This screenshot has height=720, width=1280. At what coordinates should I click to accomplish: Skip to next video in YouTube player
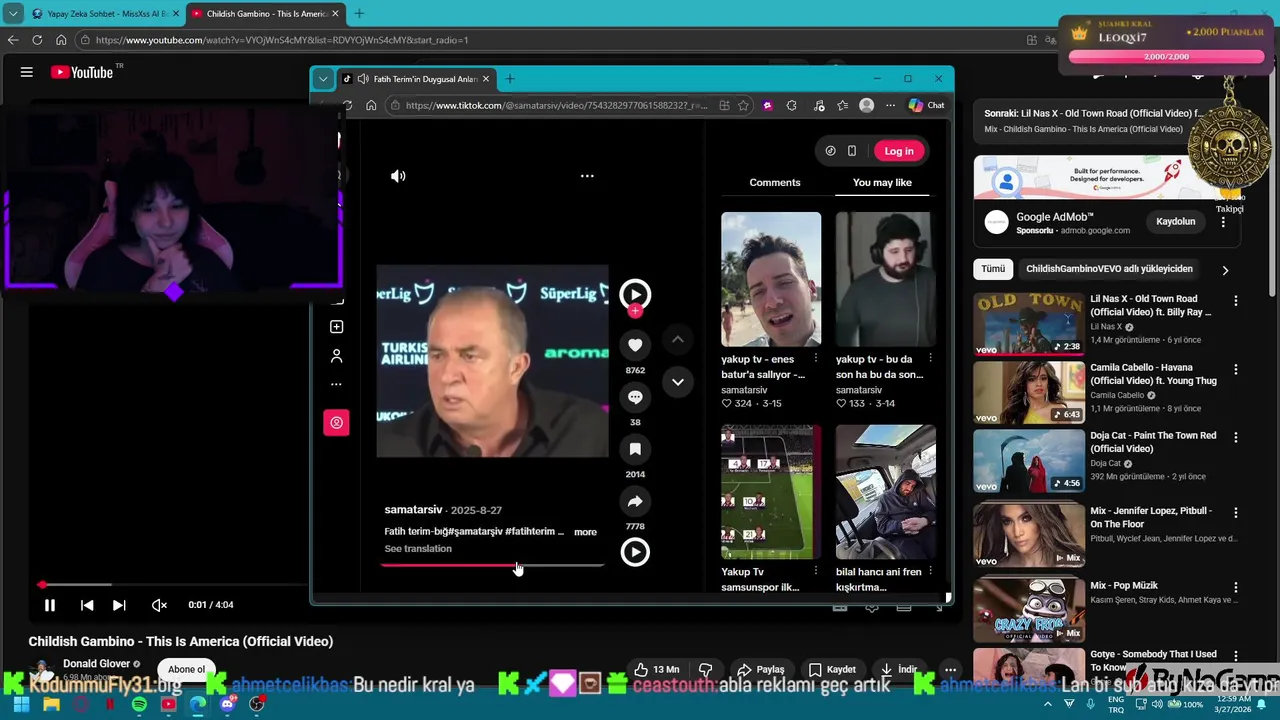(x=119, y=605)
